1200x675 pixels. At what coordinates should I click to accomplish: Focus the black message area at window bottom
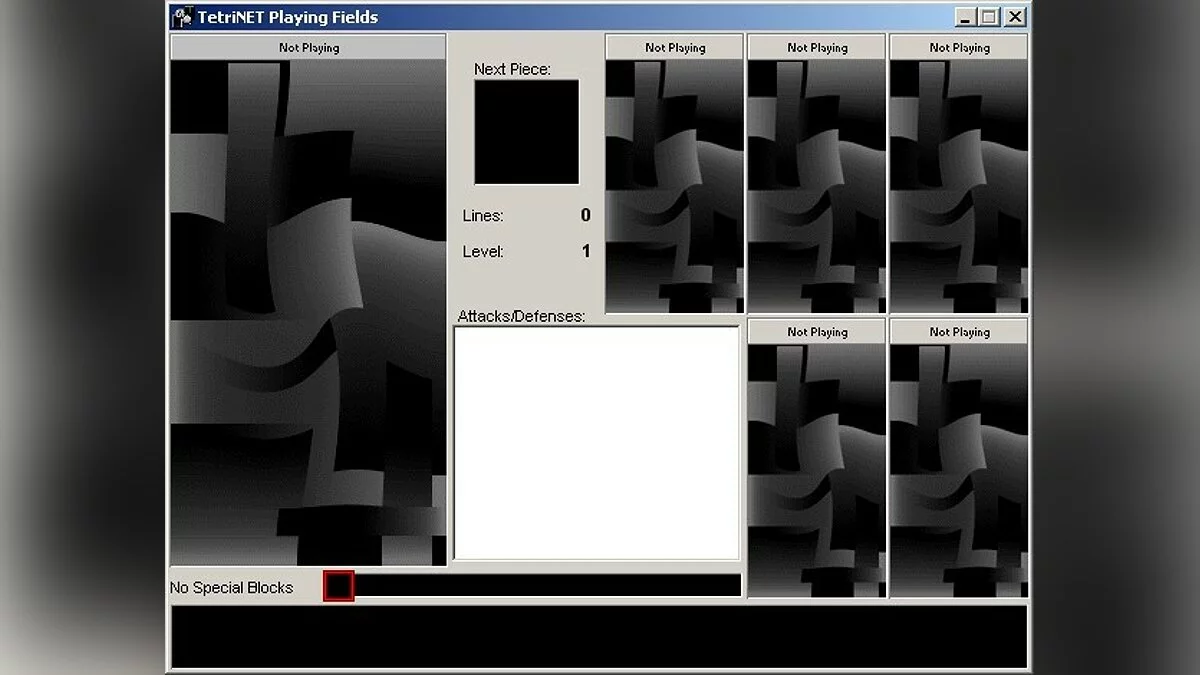coord(599,636)
